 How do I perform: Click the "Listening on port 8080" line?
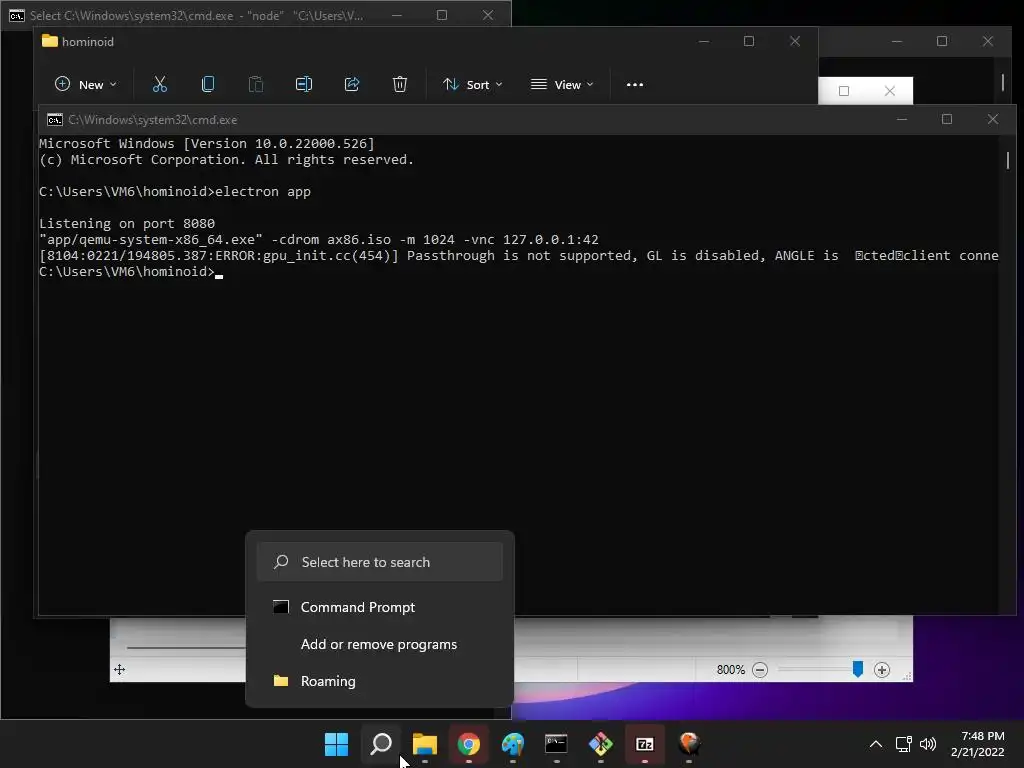[127, 223]
